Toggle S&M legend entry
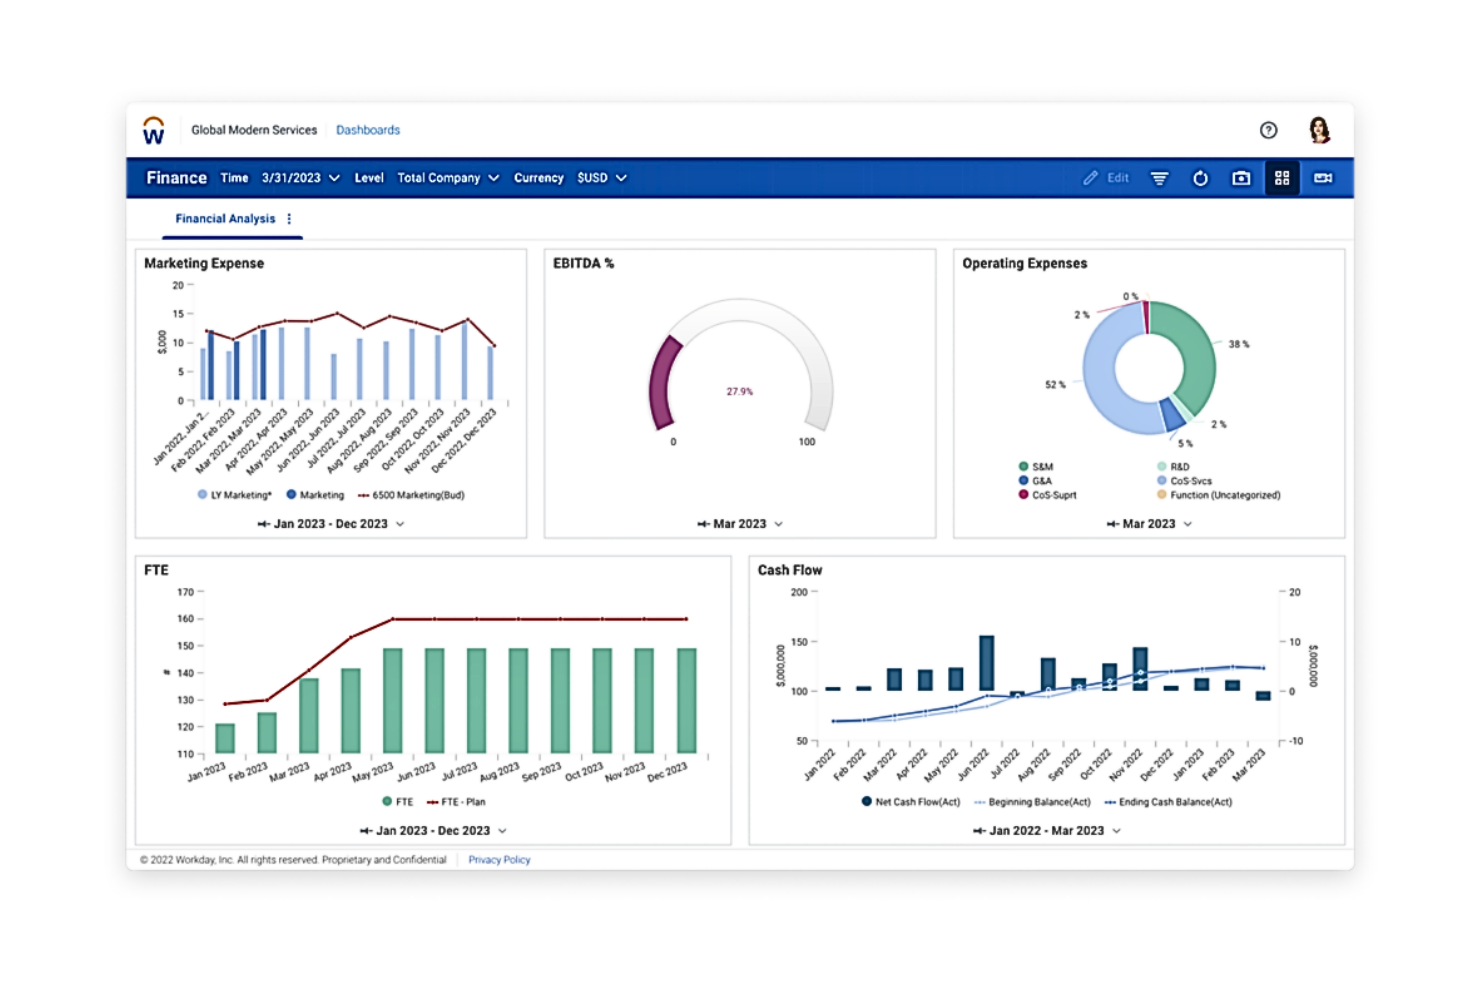This screenshot has height=987, width=1480. click(1036, 467)
